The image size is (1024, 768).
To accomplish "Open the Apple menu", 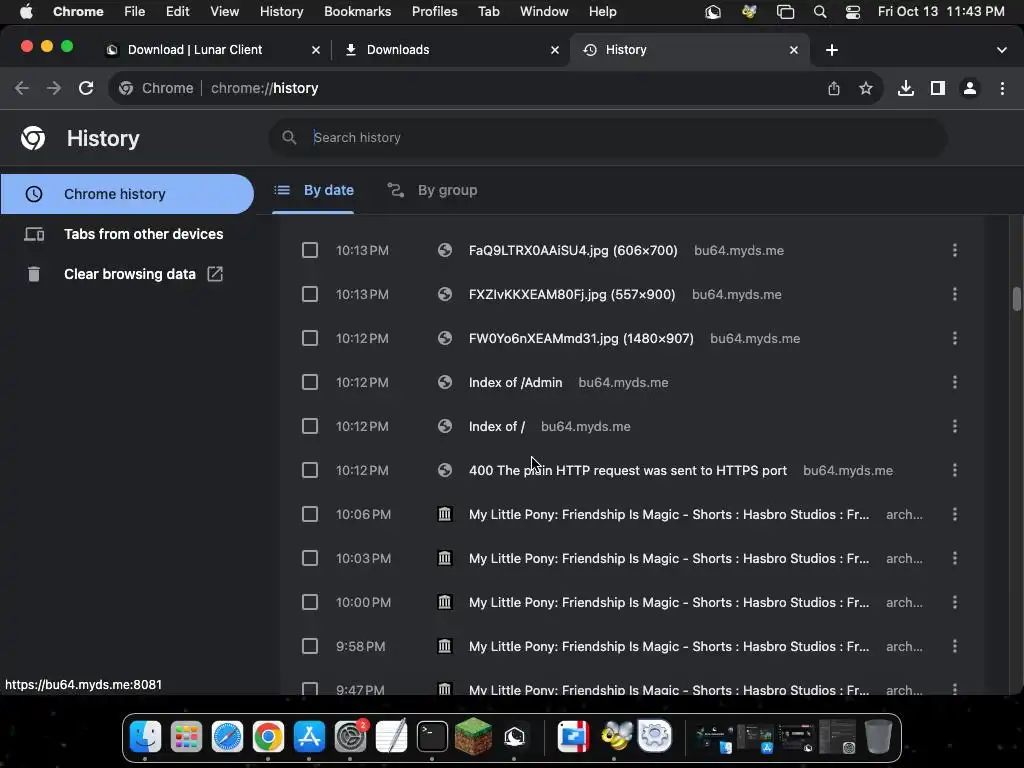I will pos(26,12).
